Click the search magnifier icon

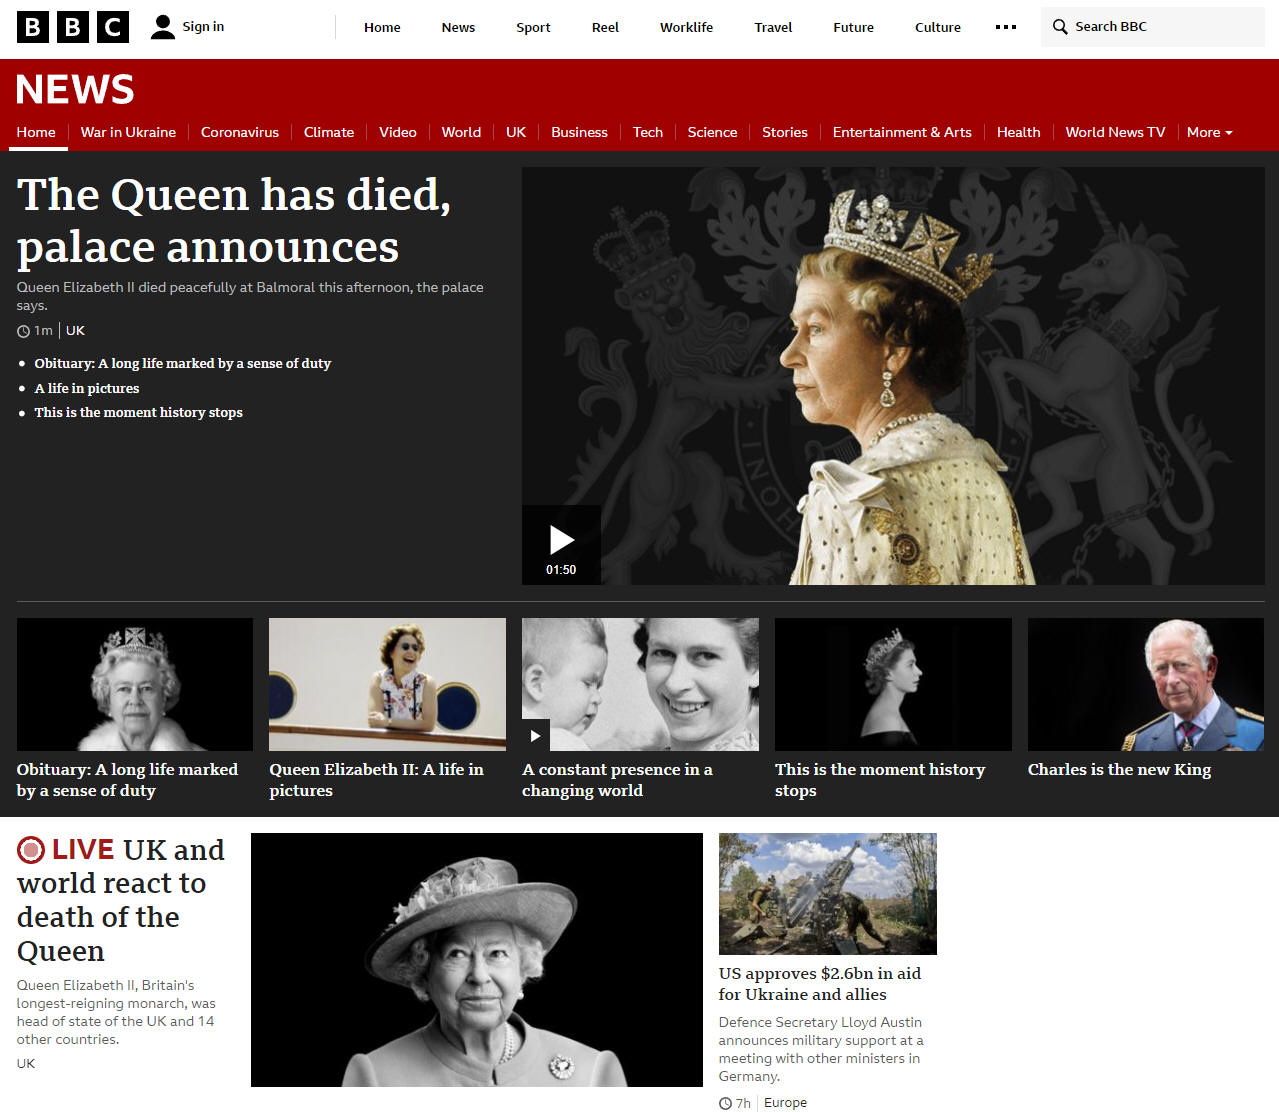click(x=1060, y=27)
